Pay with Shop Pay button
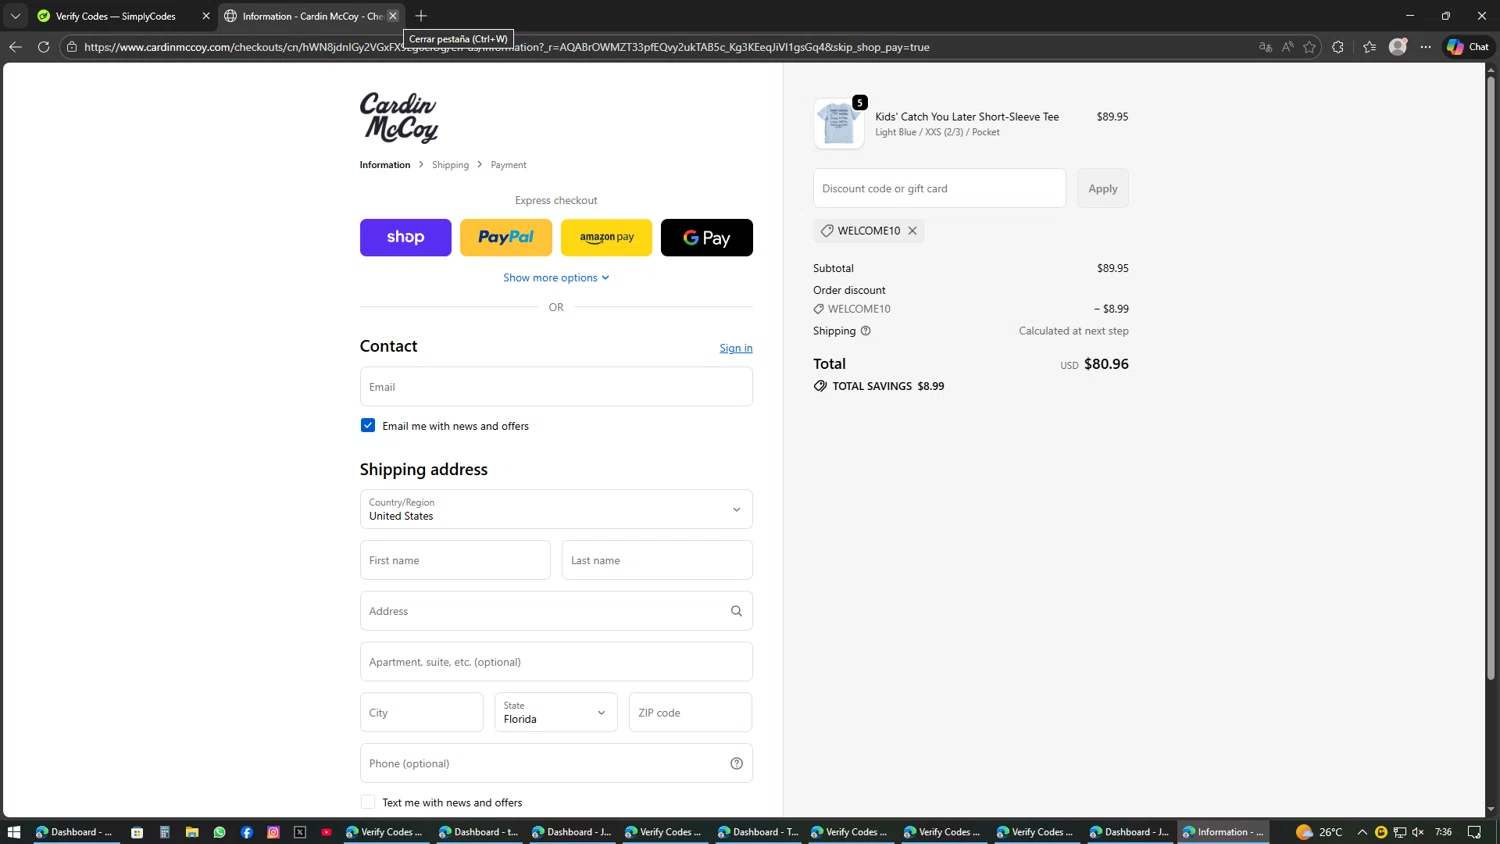The width and height of the screenshot is (1500, 844). [x=406, y=238]
